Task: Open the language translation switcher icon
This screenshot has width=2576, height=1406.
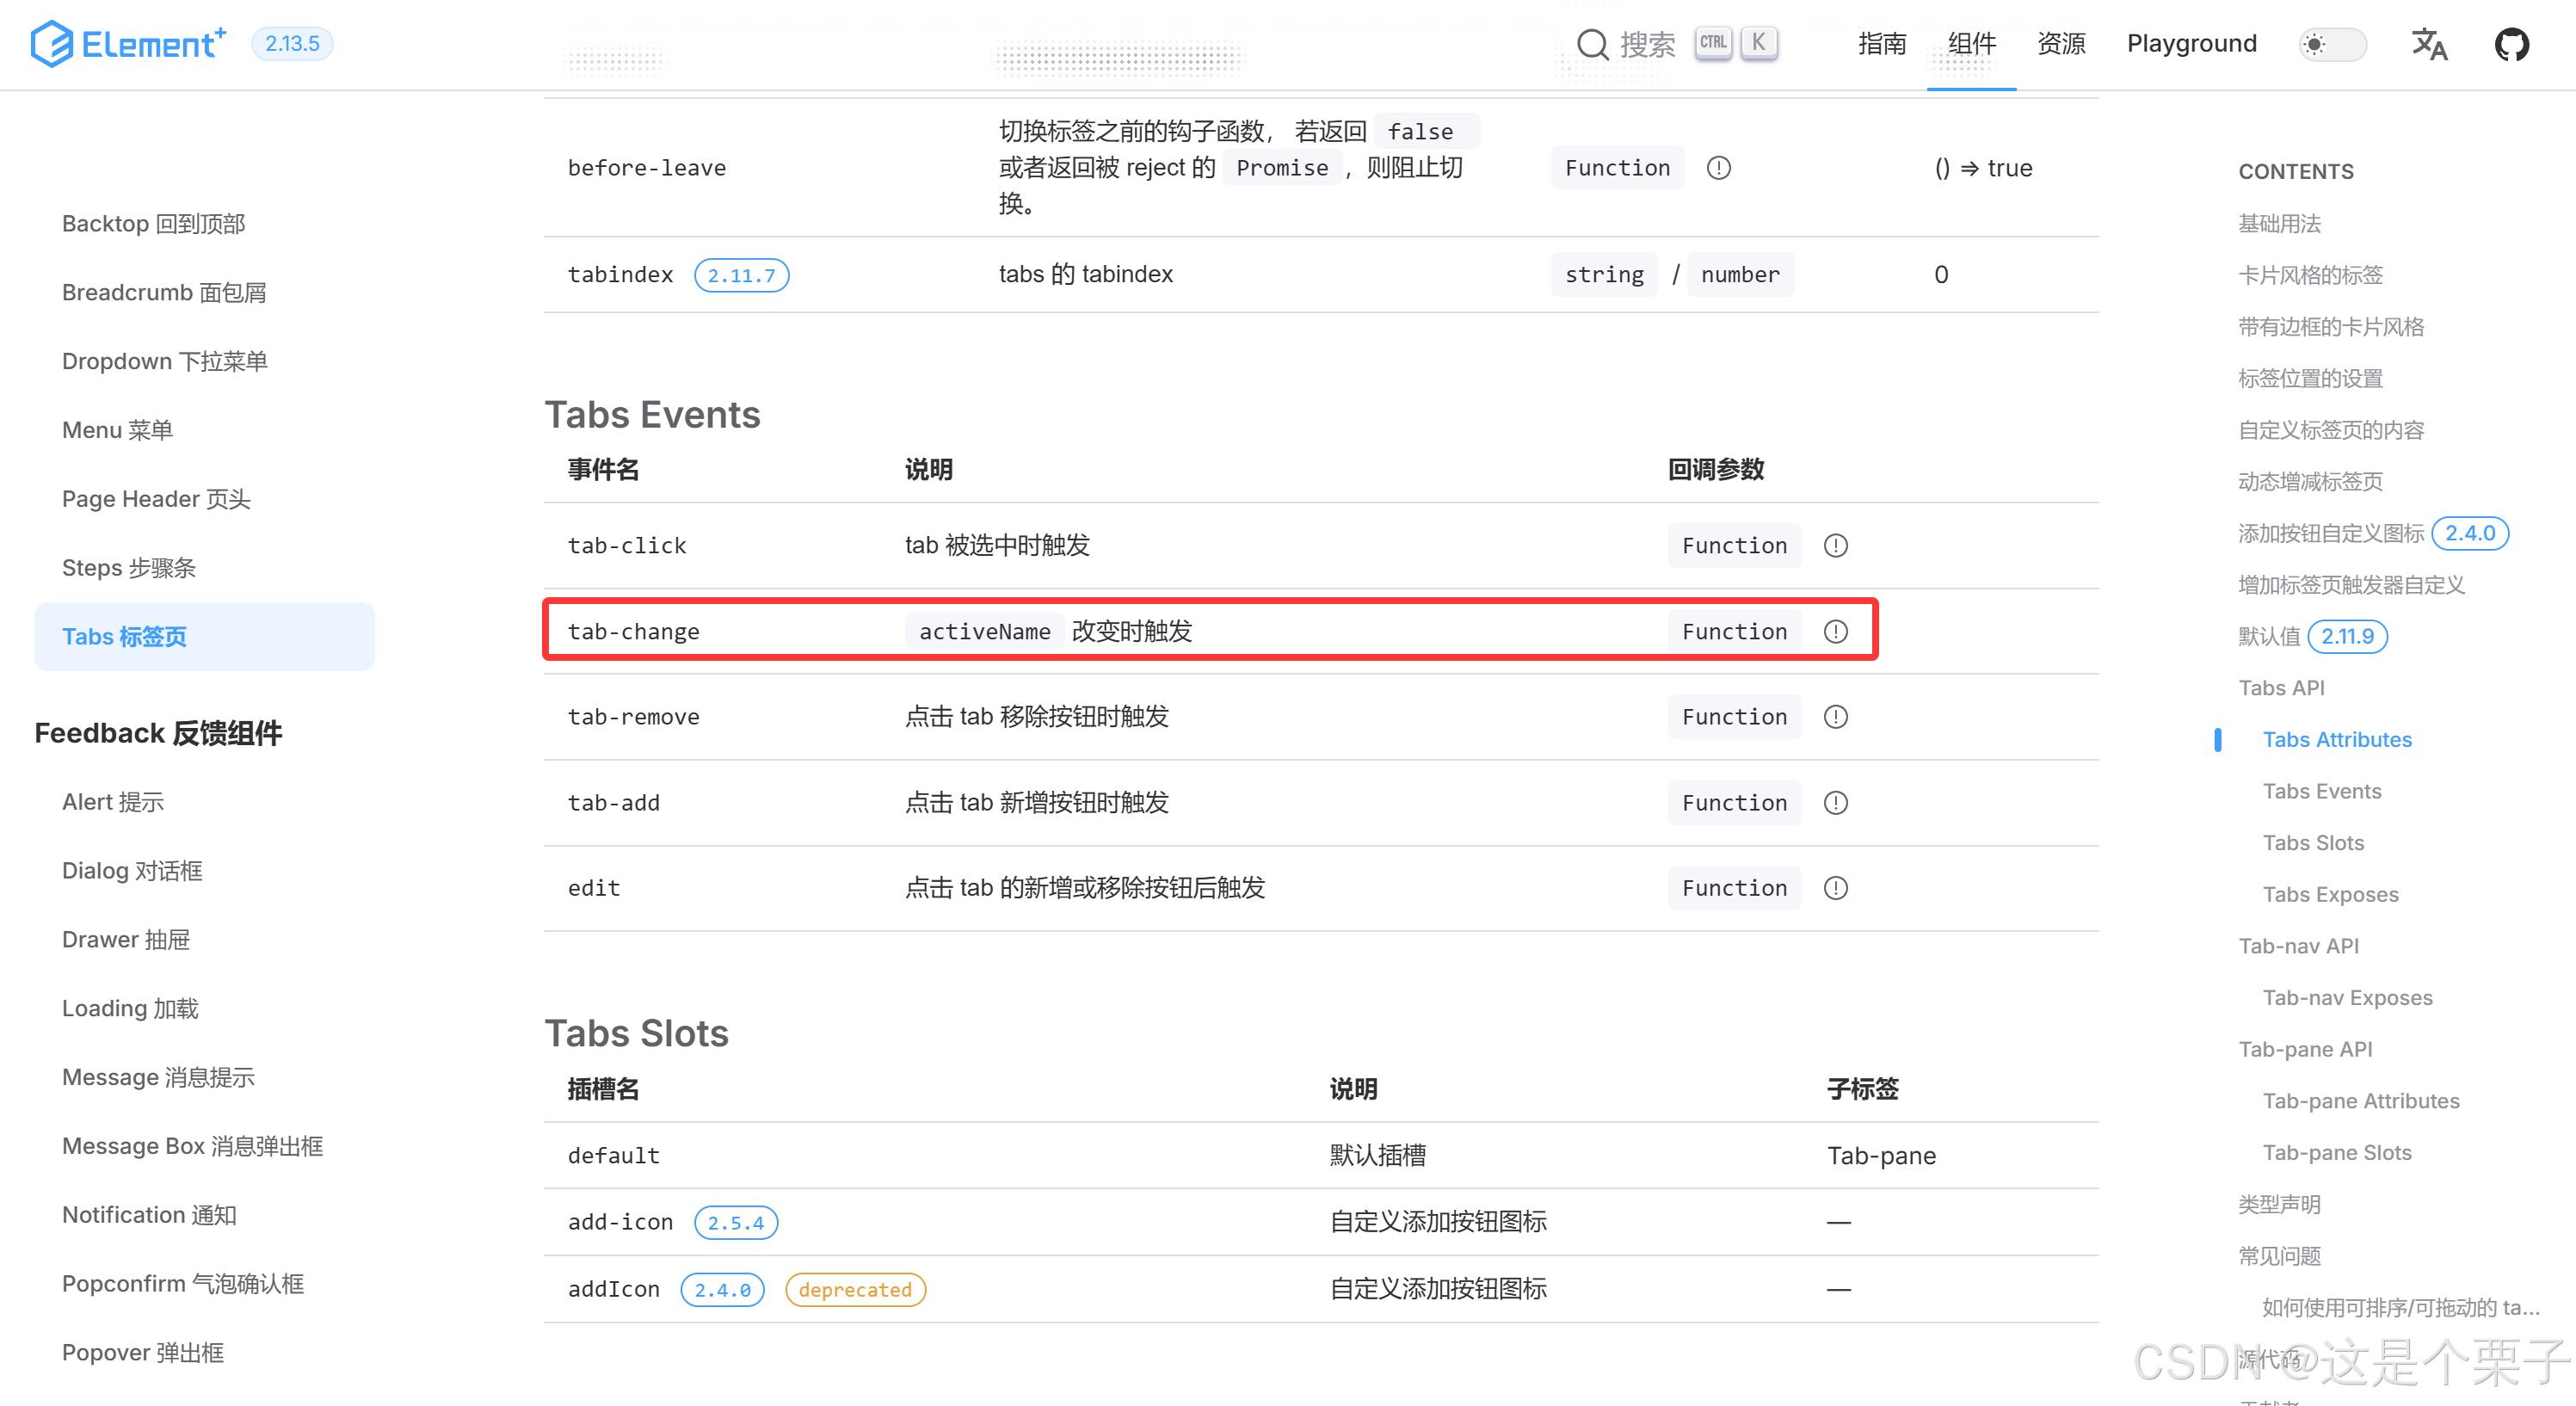Action: click(2428, 44)
